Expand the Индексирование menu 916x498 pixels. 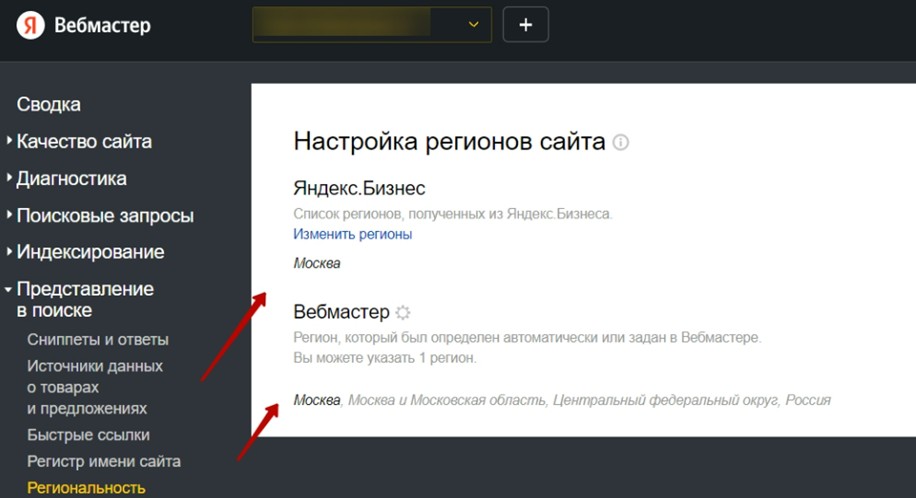(x=90, y=252)
